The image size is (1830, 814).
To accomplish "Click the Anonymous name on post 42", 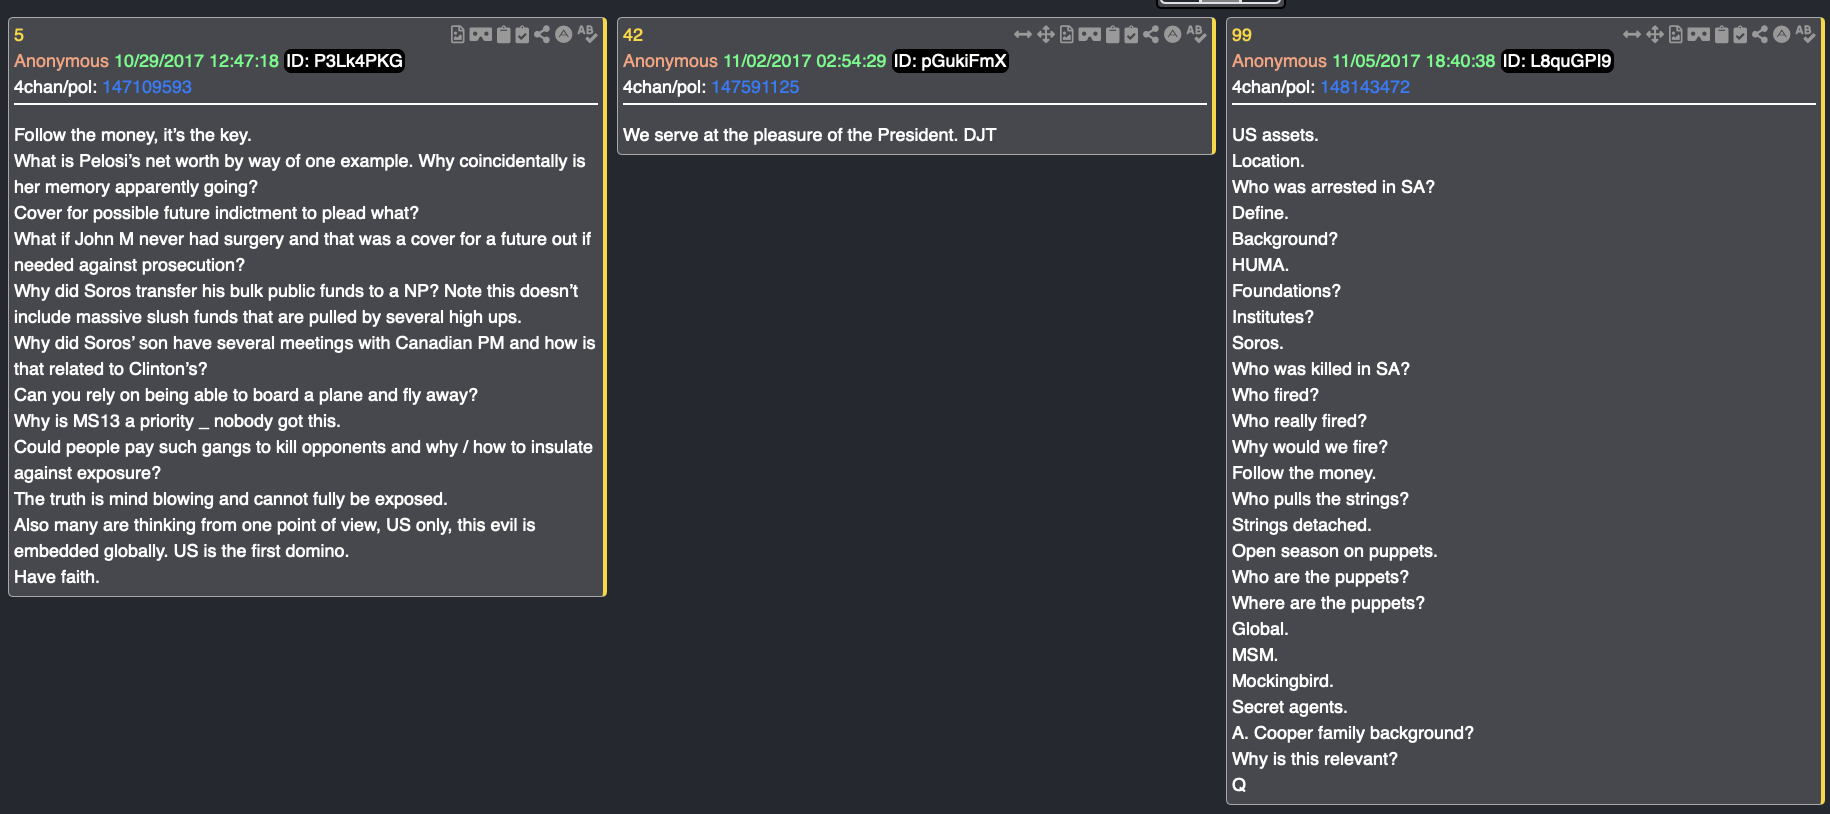I will coord(670,61).
